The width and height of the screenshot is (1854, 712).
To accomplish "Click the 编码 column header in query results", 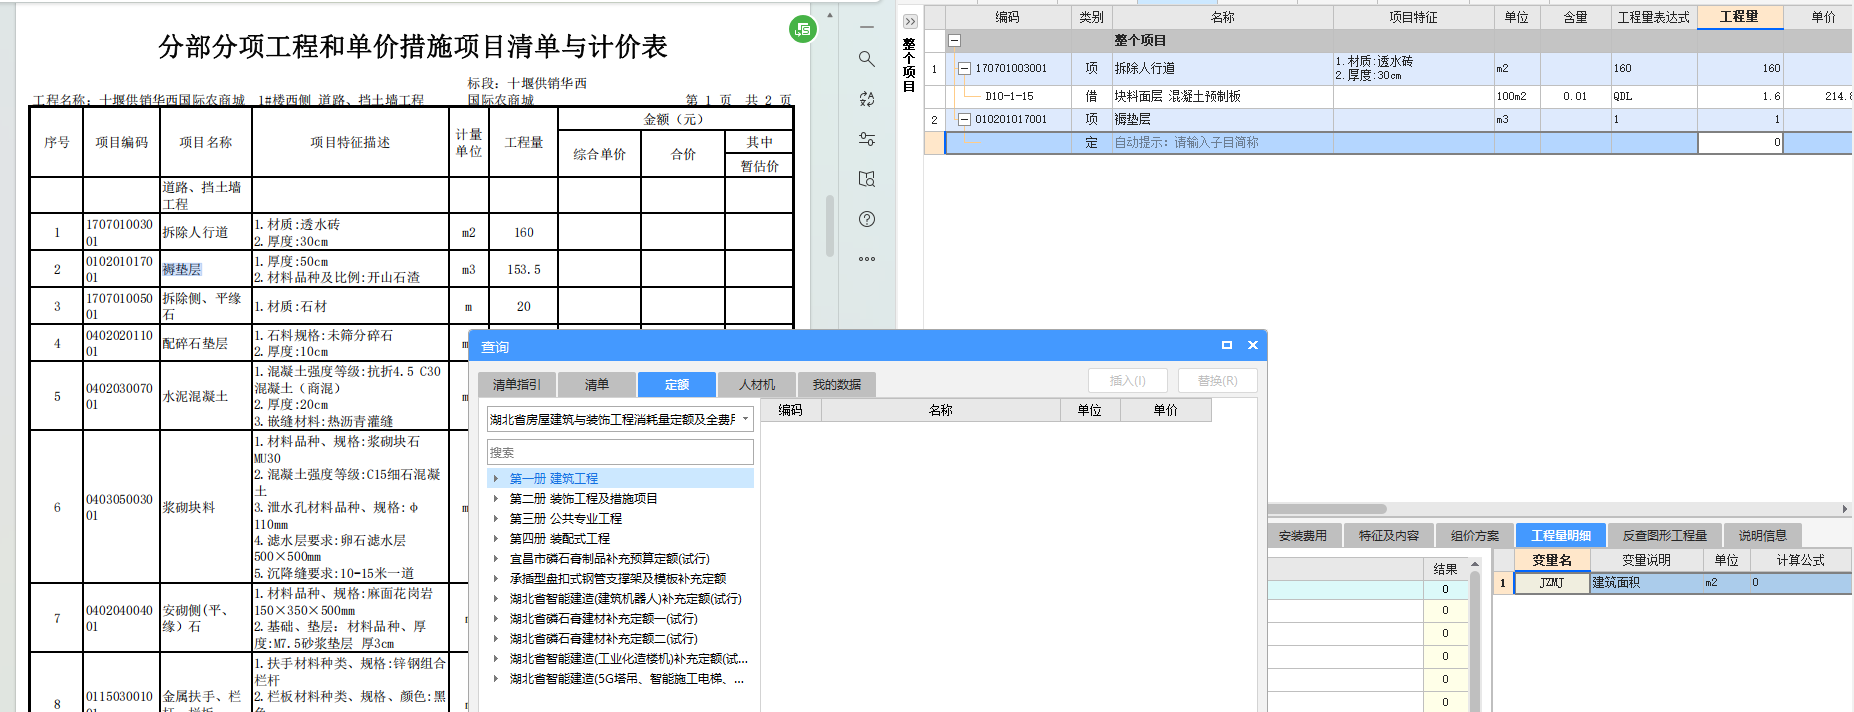I will click(790, 410).
